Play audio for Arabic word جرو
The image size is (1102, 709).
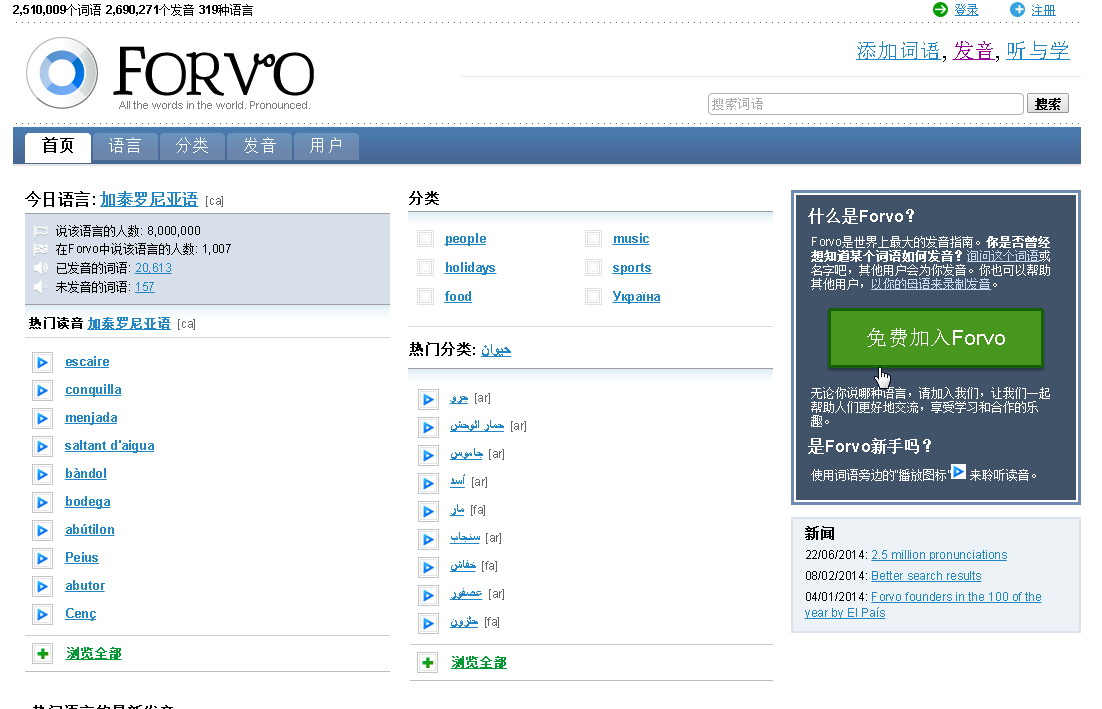tap(427, 399)
